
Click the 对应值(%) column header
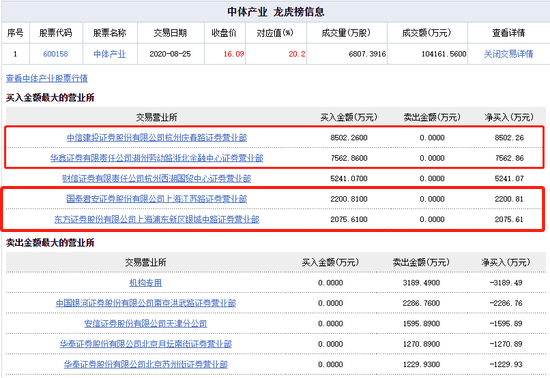coord(275,33)
